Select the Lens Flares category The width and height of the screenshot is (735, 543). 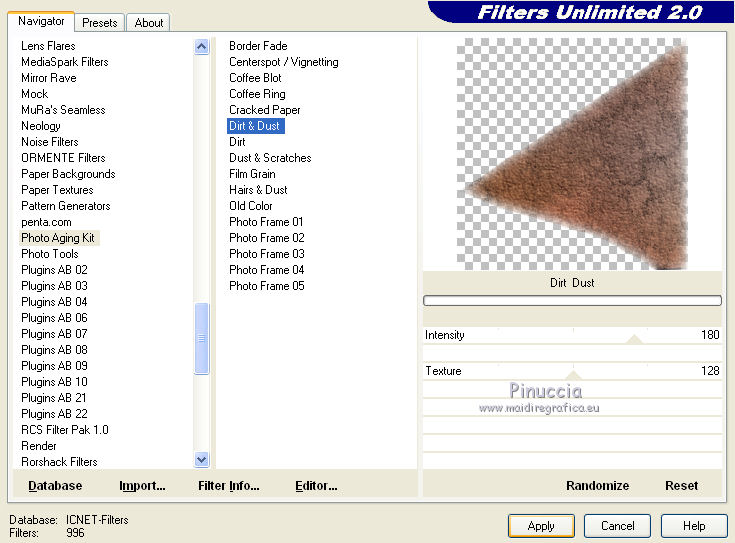click(x=48, y=45)
